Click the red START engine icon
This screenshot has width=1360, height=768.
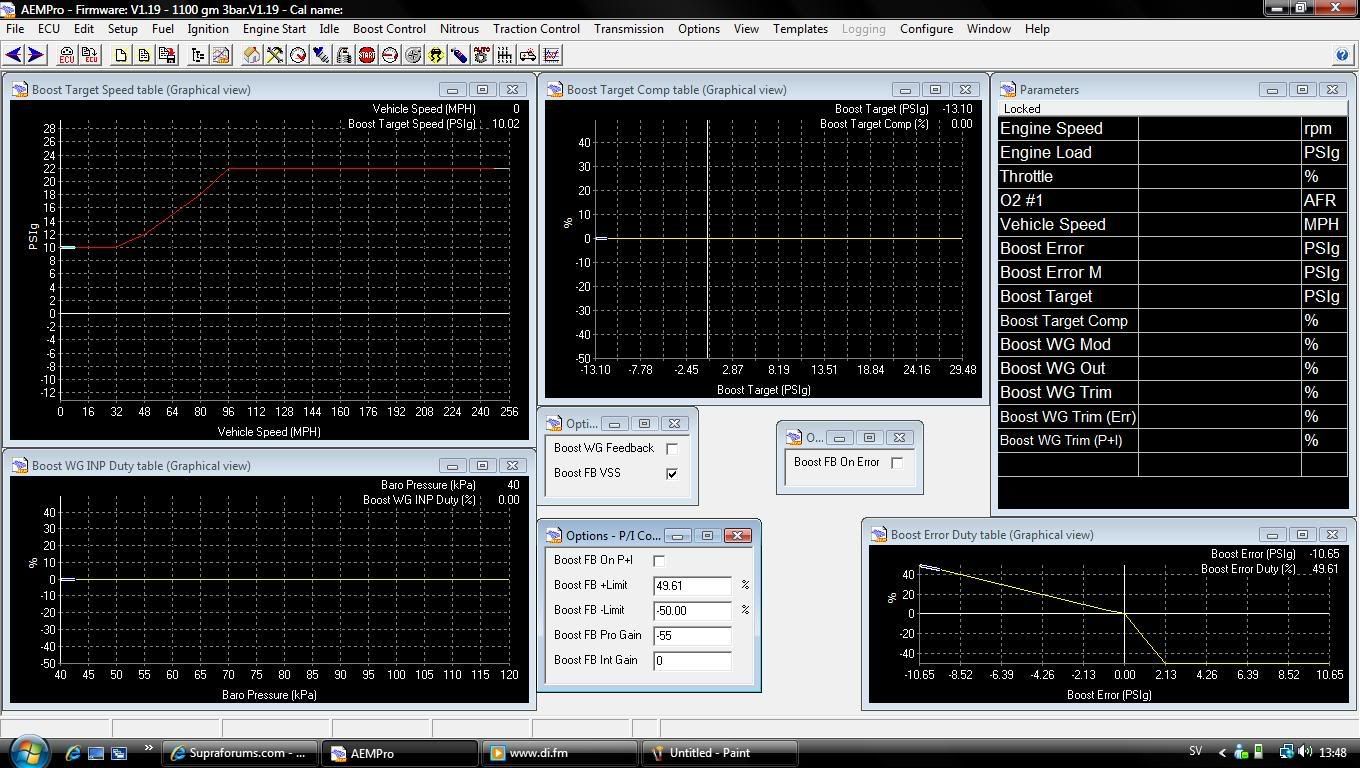367,55
